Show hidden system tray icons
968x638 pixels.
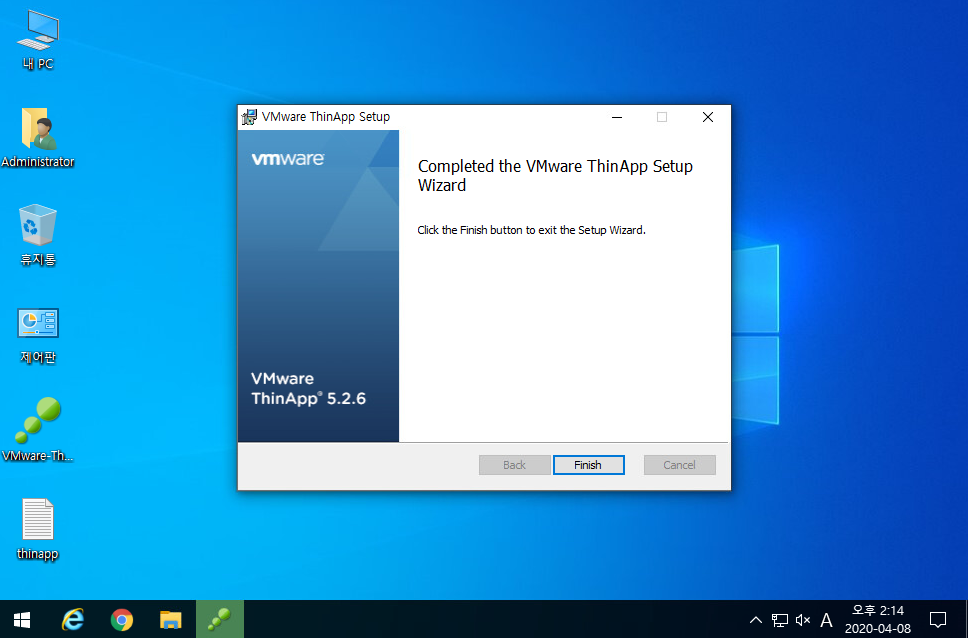pos(755,620)
